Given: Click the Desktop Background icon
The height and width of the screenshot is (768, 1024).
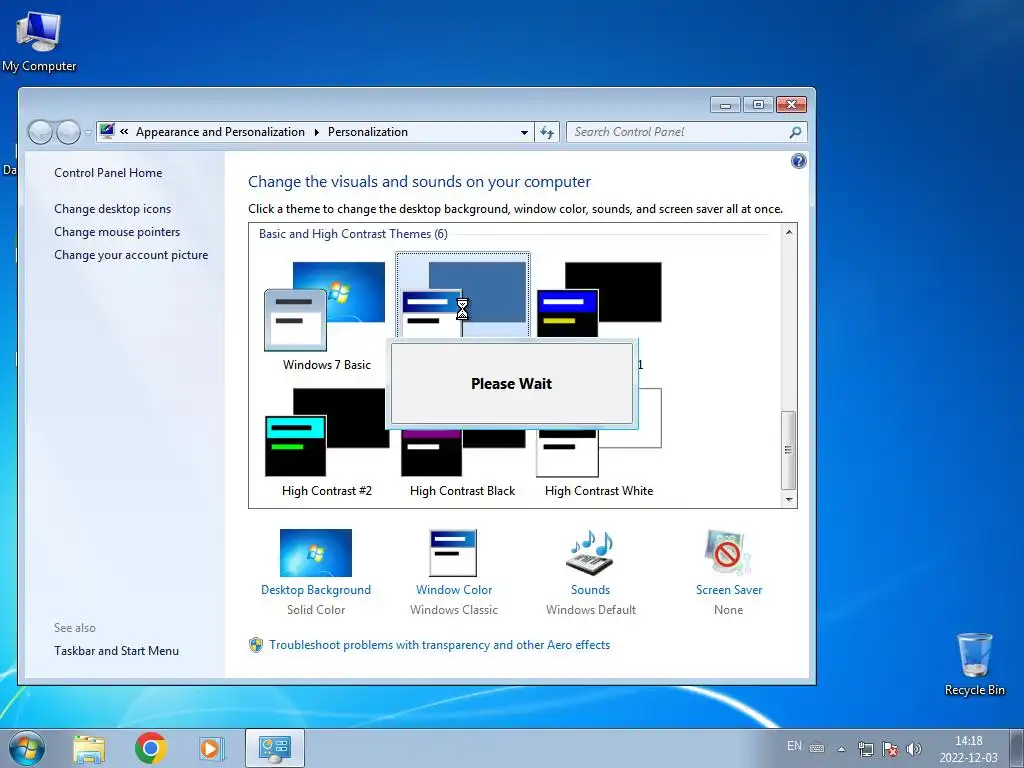Looking at the screenshot, I should click(315, 552).
